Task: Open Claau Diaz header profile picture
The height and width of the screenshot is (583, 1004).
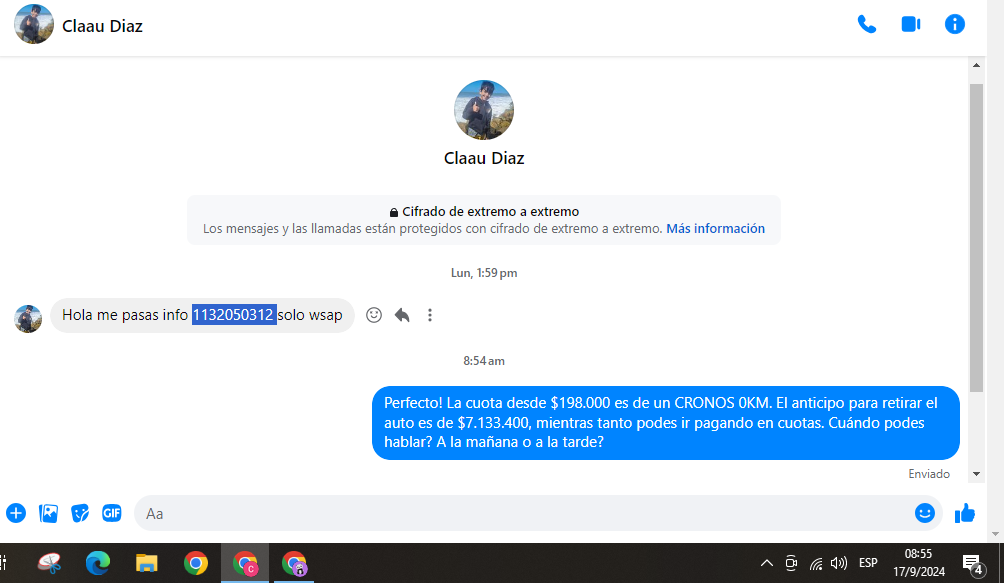Action: pyautogui.click(x=34, y=24)
